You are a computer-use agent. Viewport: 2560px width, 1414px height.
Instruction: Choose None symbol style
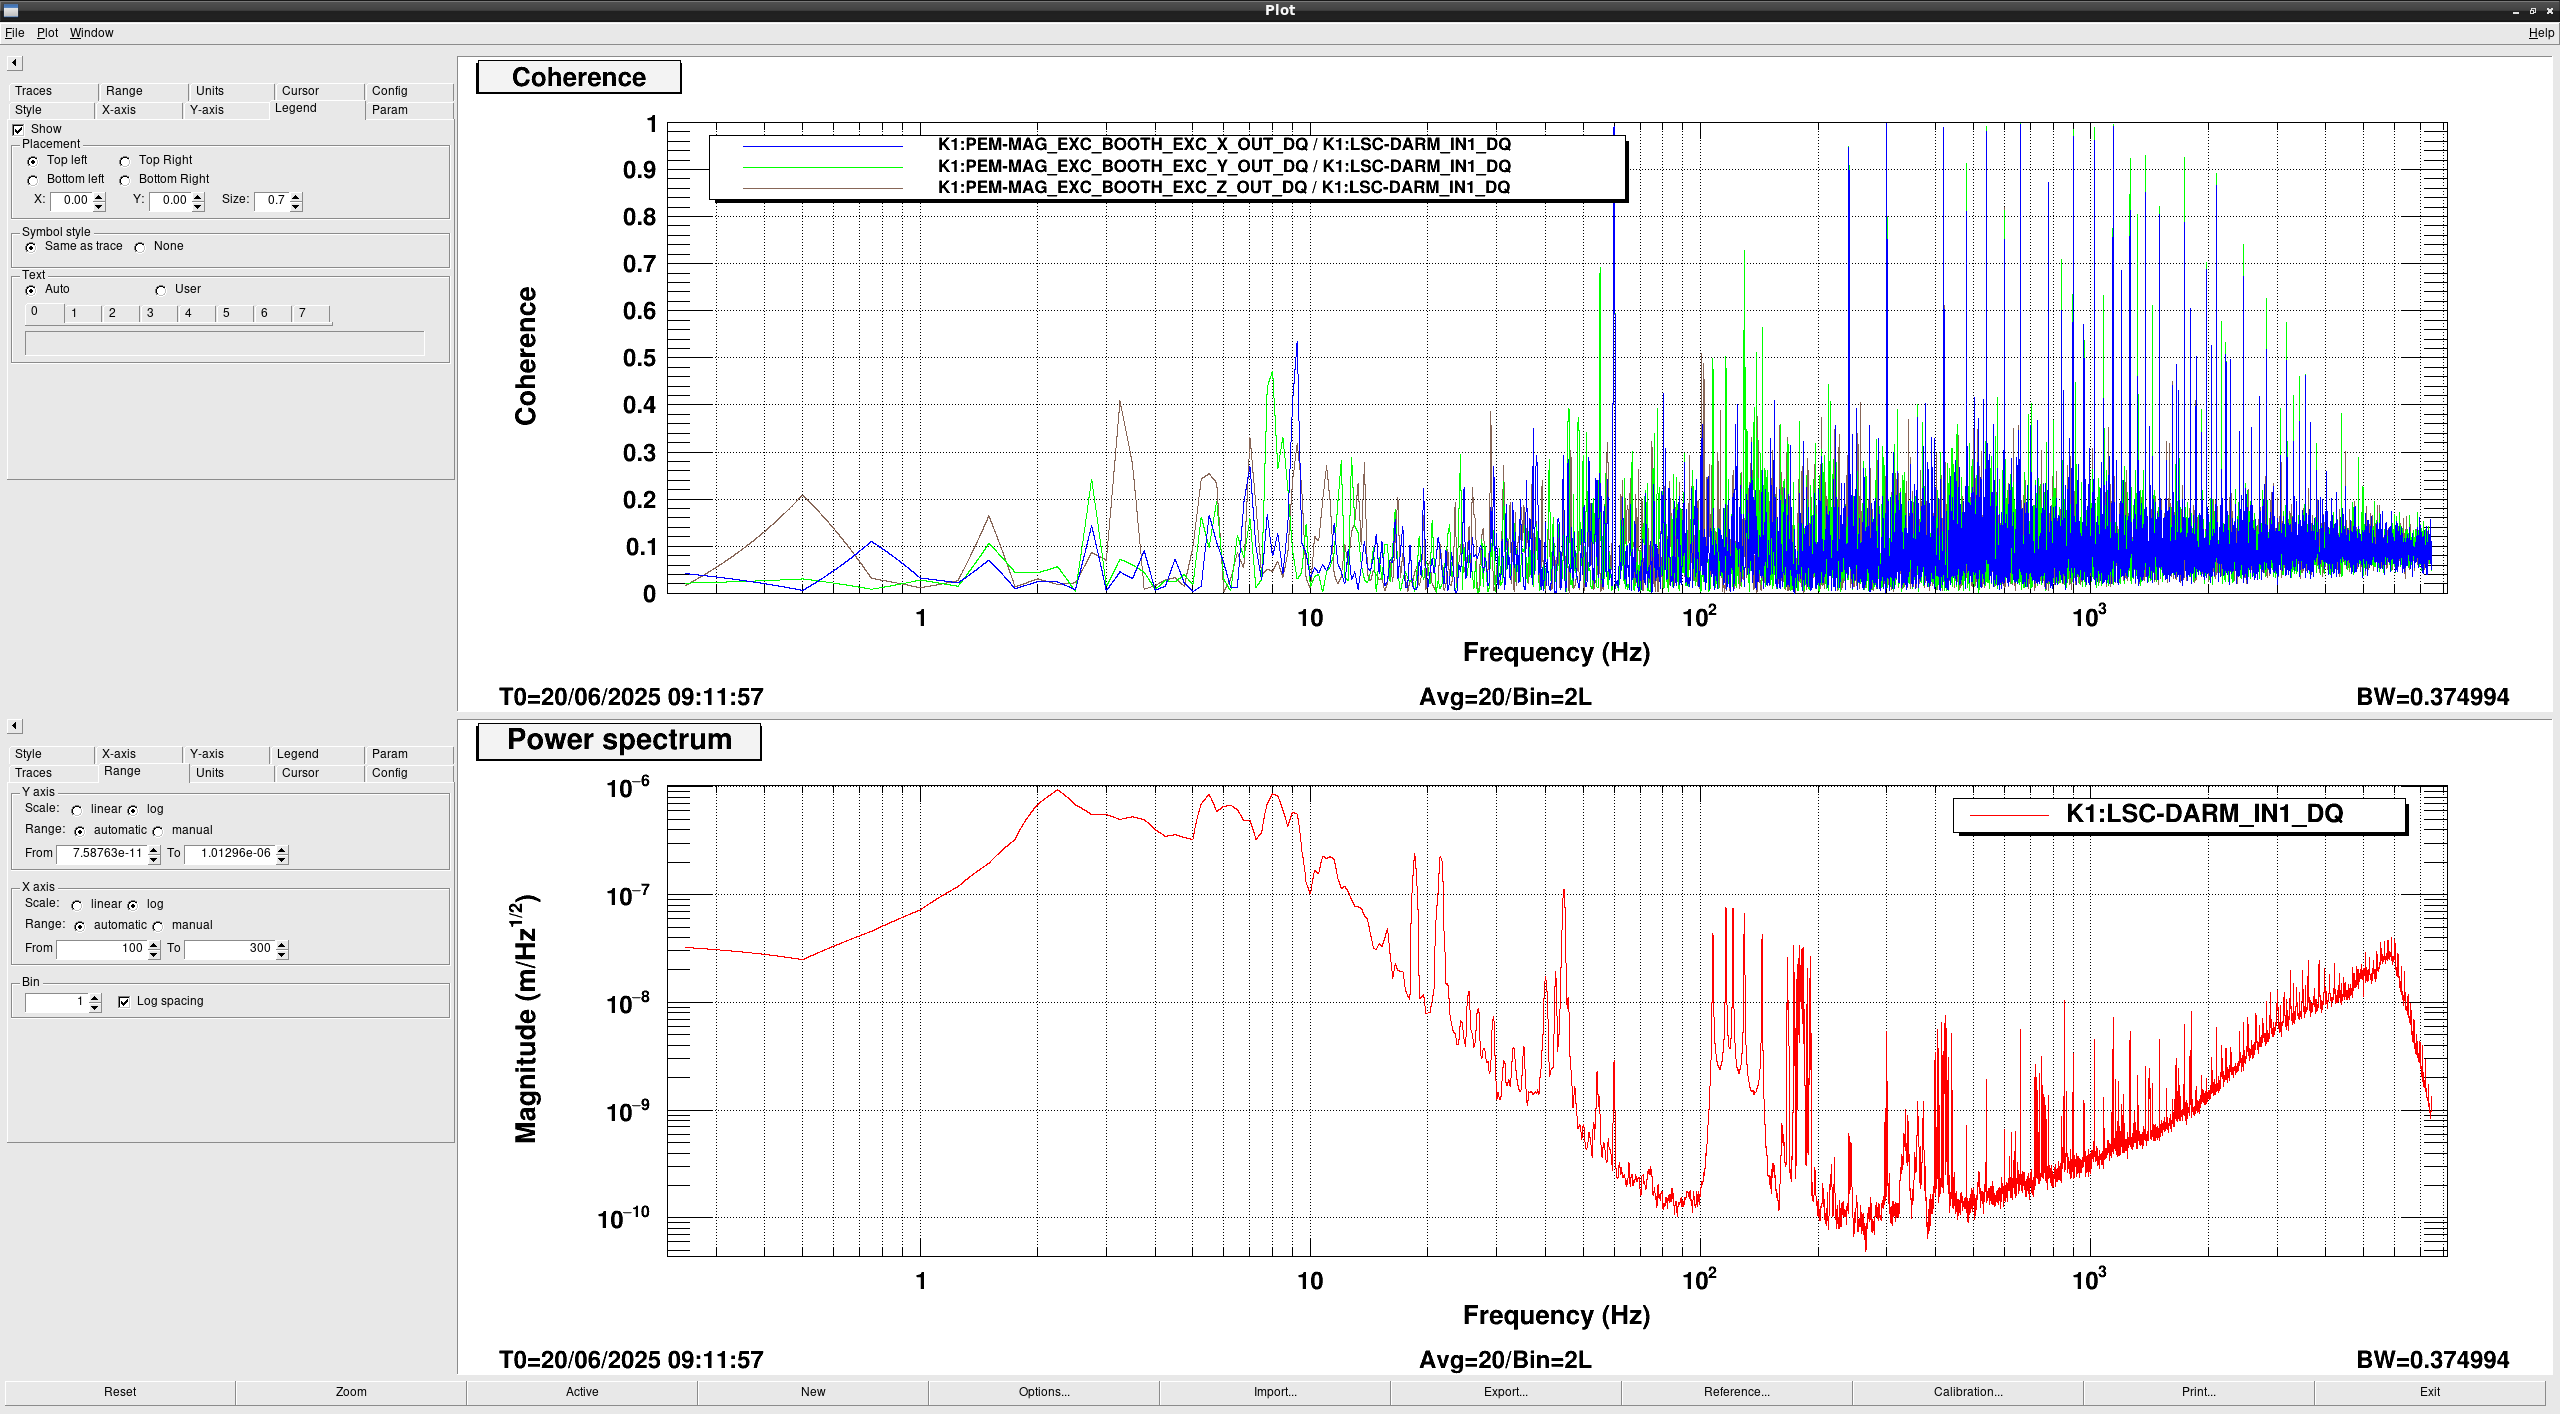click(x=140, y=247)
